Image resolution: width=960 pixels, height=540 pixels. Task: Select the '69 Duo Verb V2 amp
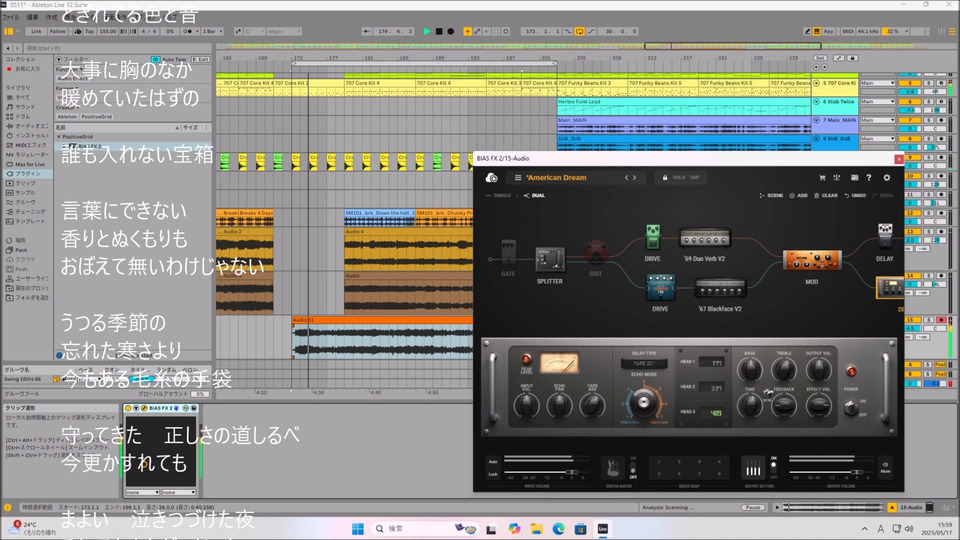(705, 239)
